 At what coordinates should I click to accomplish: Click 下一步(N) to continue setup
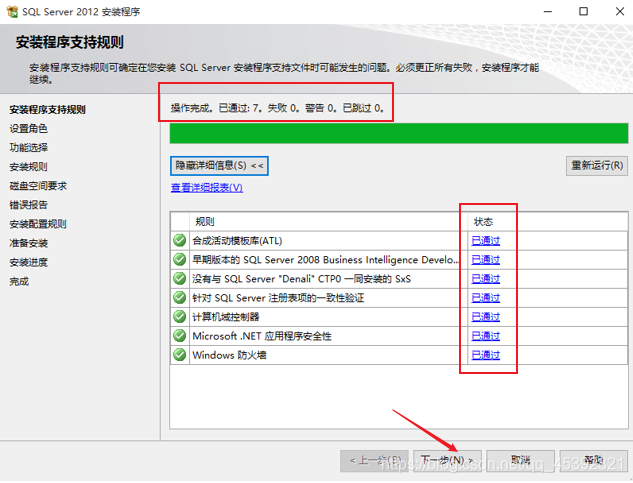[x=448, y=460]
